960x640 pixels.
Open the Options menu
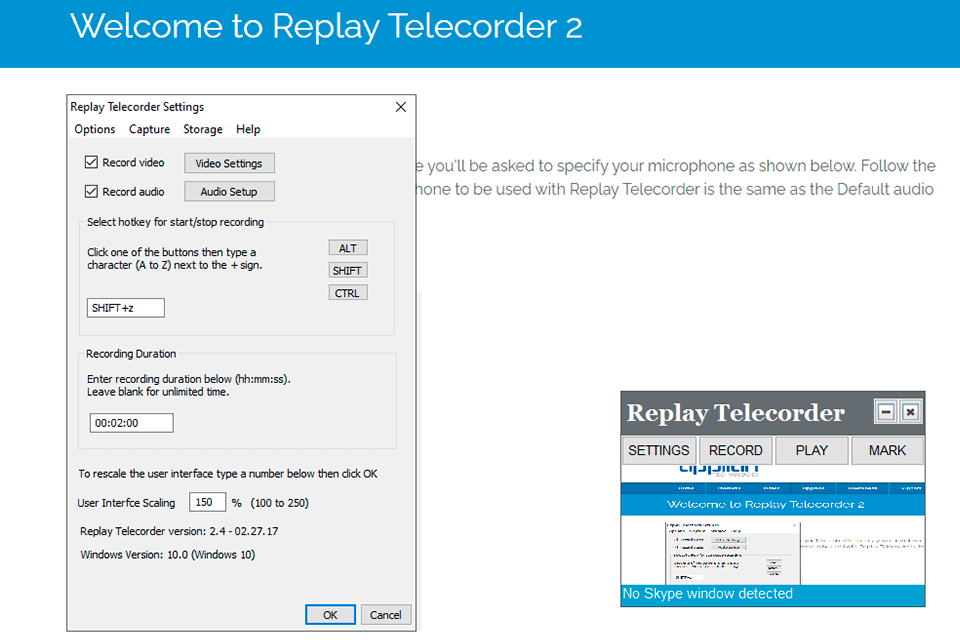point(94,129)
